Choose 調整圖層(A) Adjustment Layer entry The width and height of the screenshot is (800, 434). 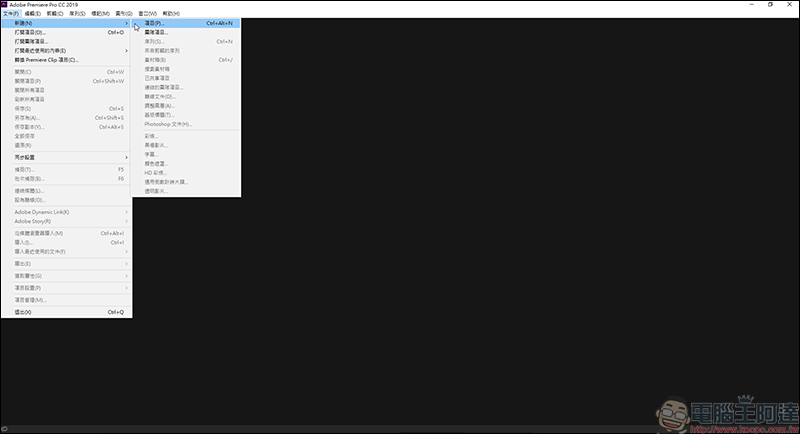(x=186, y=106)
